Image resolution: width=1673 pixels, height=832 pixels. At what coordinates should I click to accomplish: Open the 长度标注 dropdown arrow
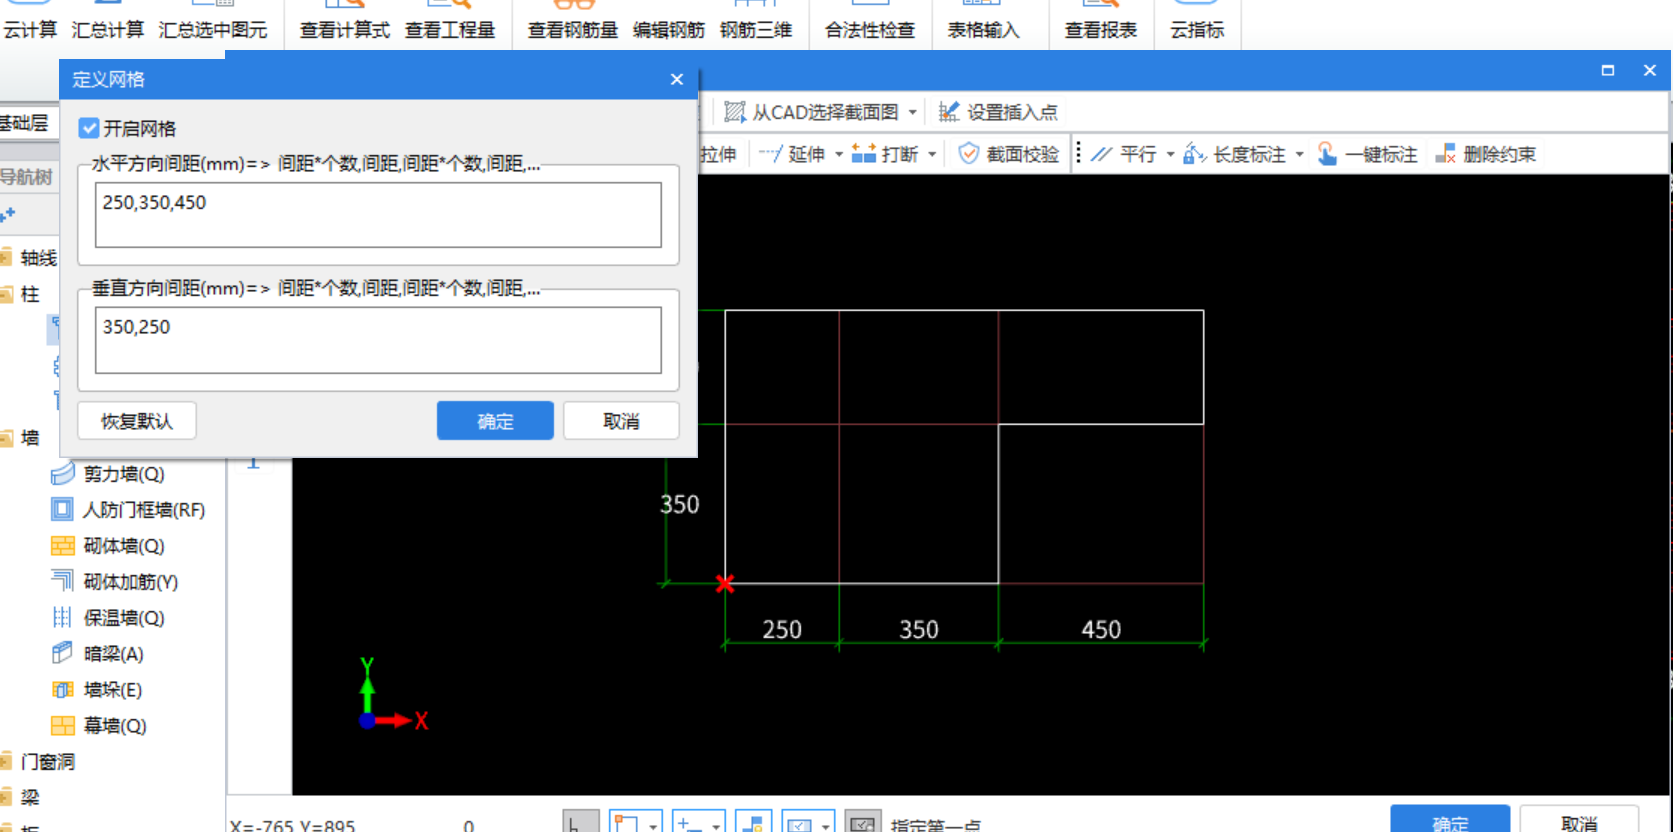click(x=1300, y=154)
